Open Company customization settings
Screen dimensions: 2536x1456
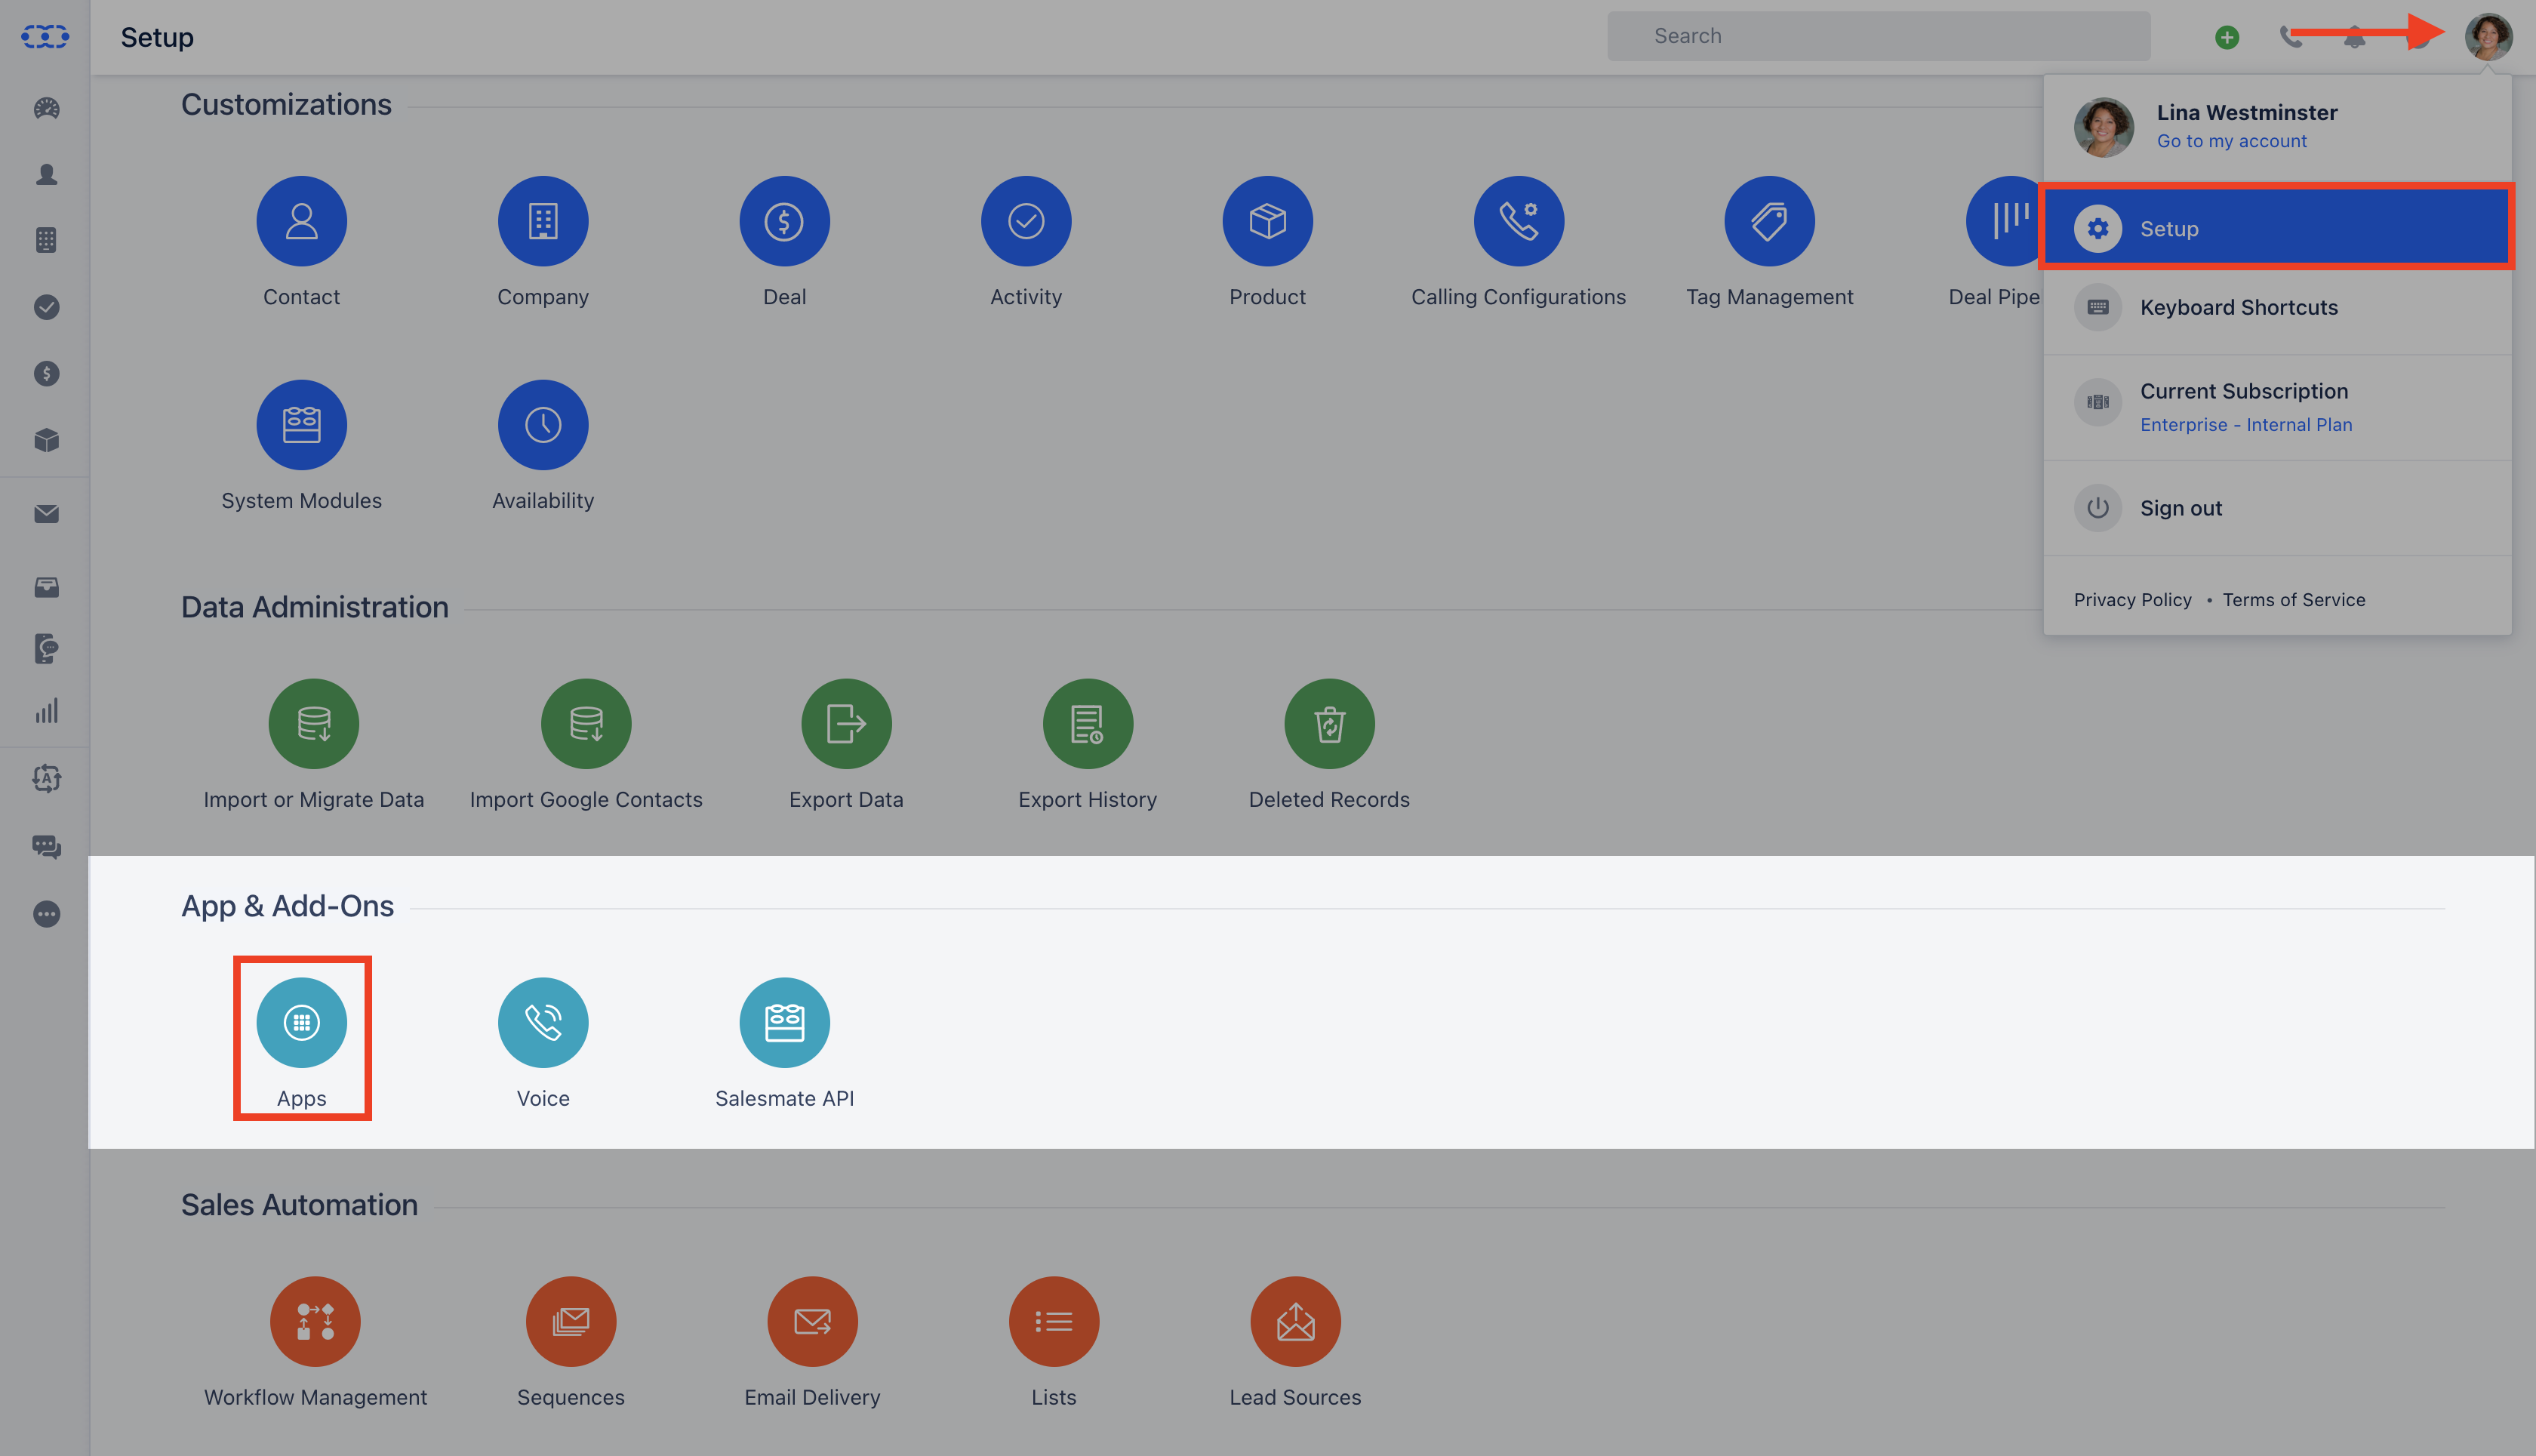tap(543, 221)
